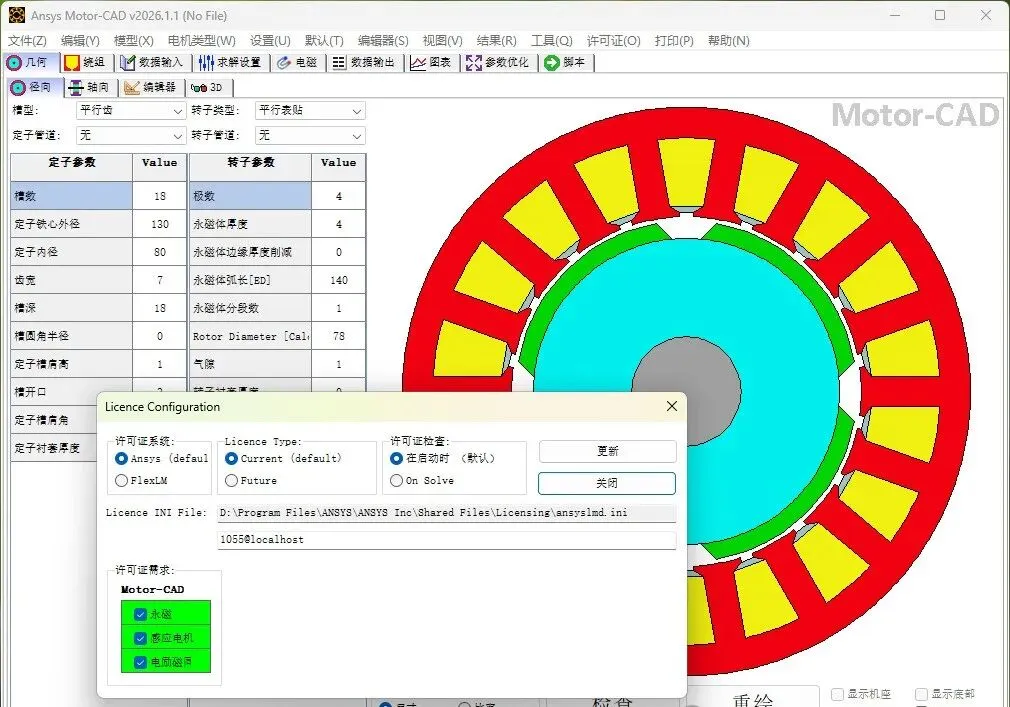Choose the Future licence type

(231, 480)
